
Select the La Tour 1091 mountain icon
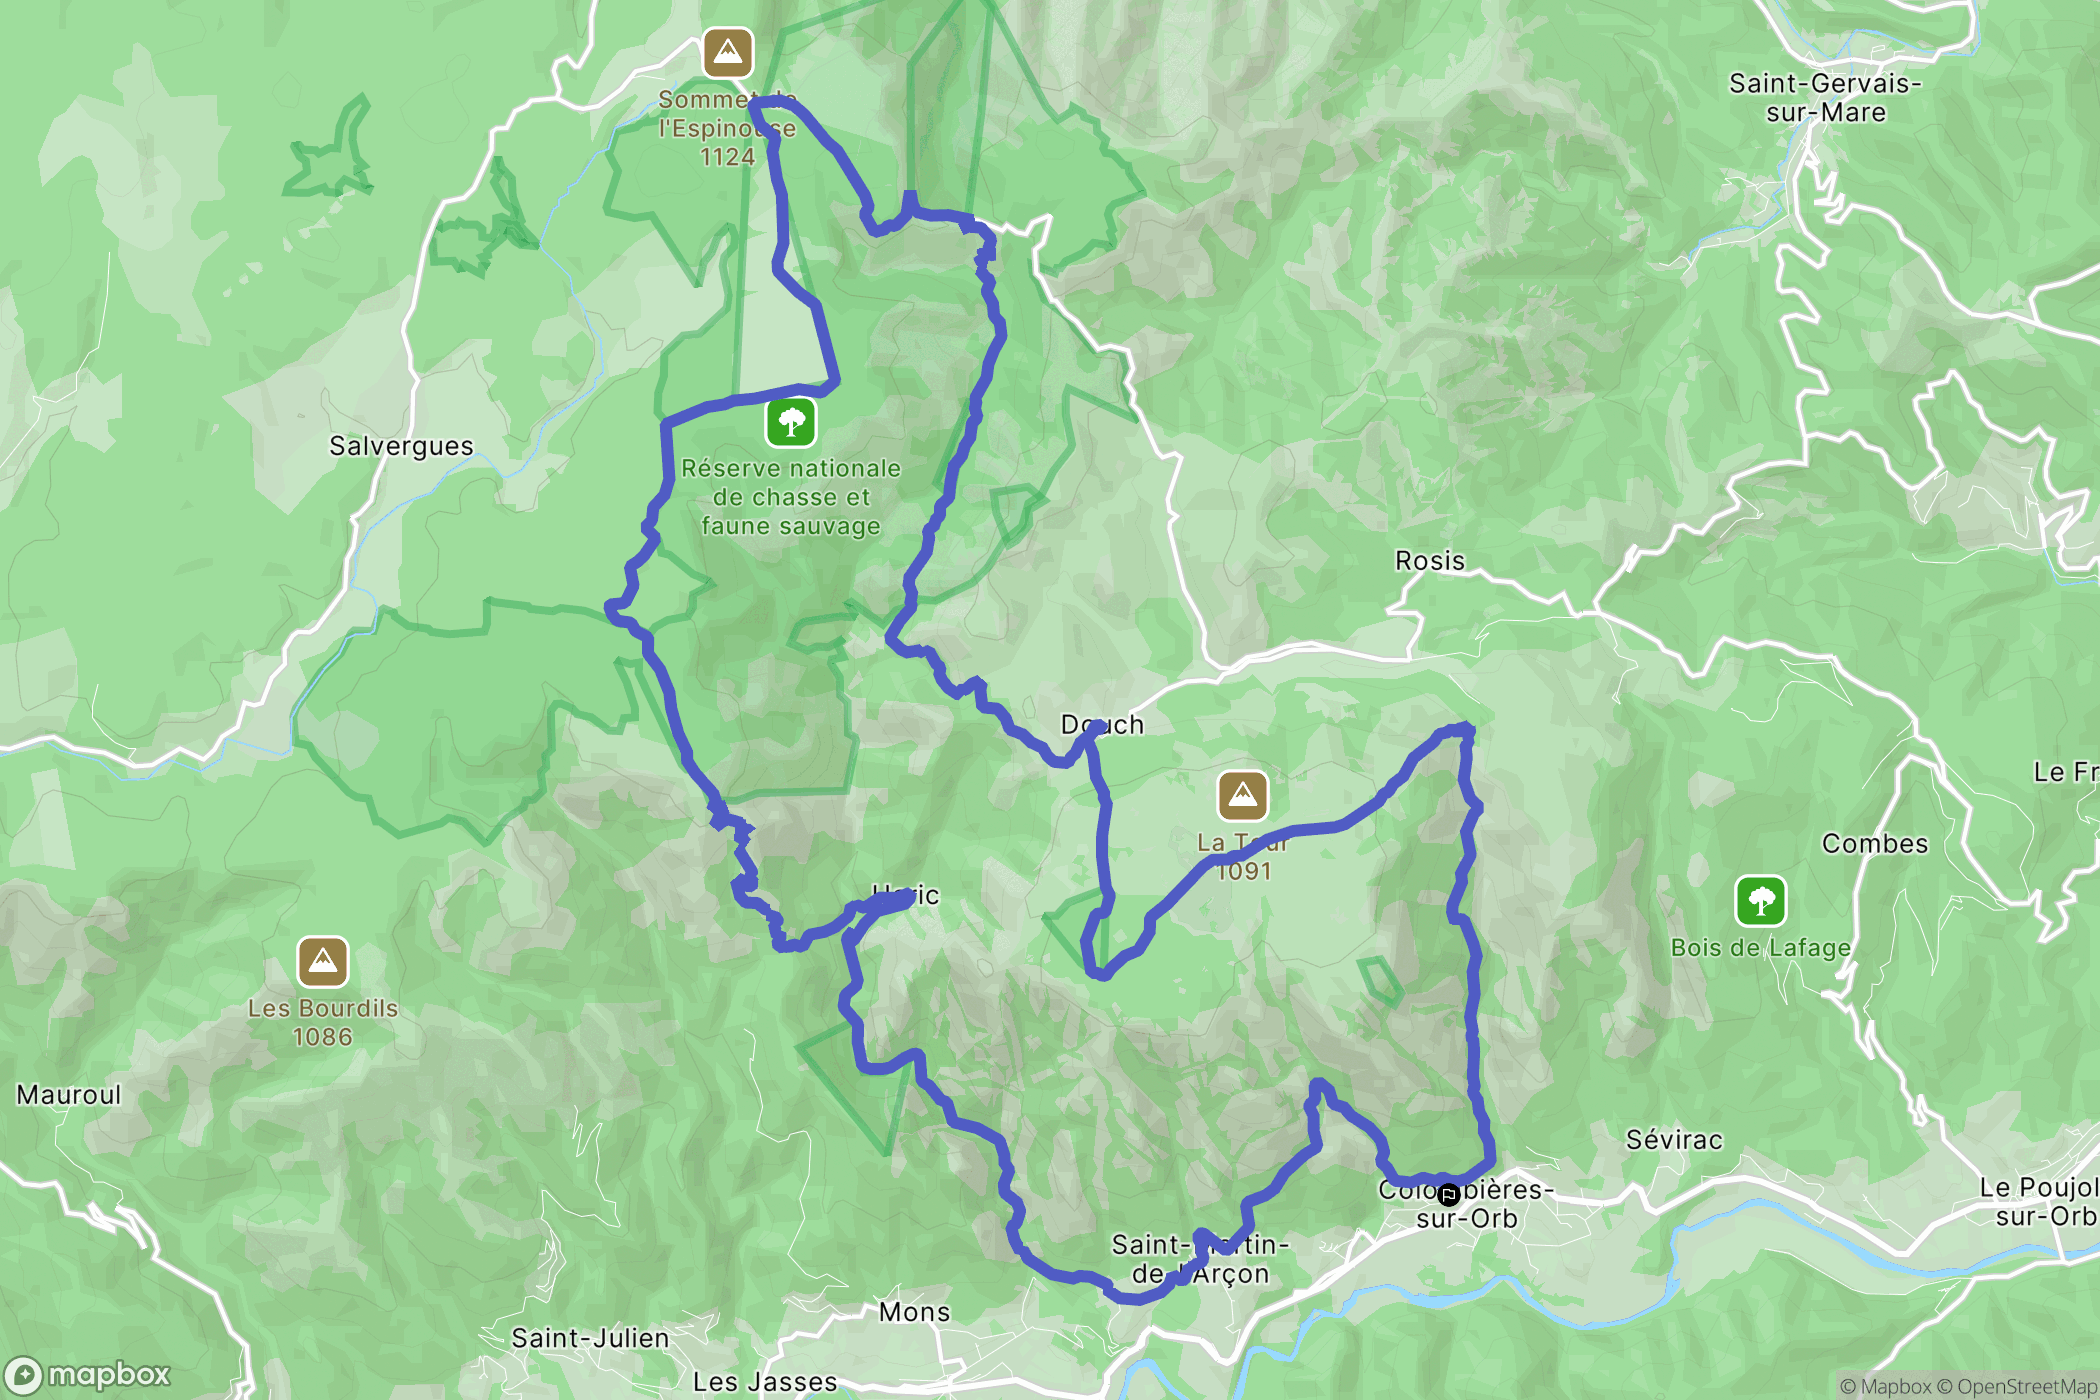(x=1242, y=795)
